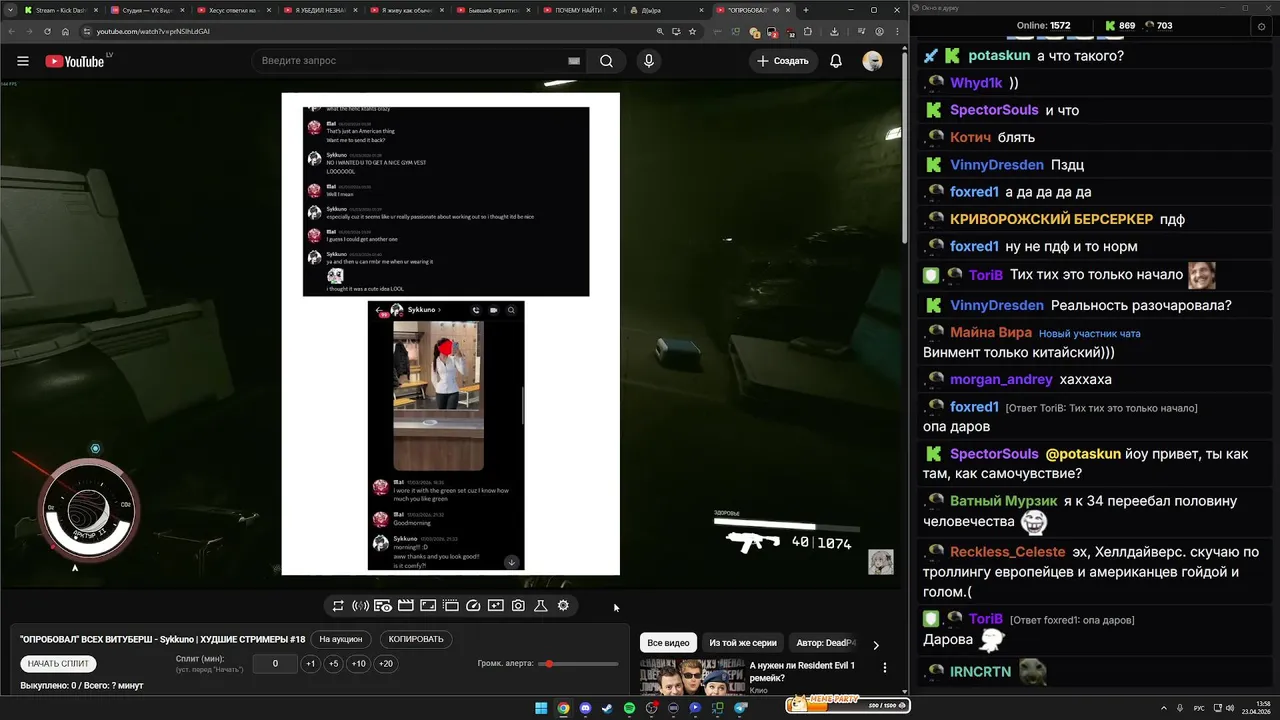The width and height of the screenshot is (1280, 720).
Task: Open the gear settings in player toolbar
Action: click(563, 606)
